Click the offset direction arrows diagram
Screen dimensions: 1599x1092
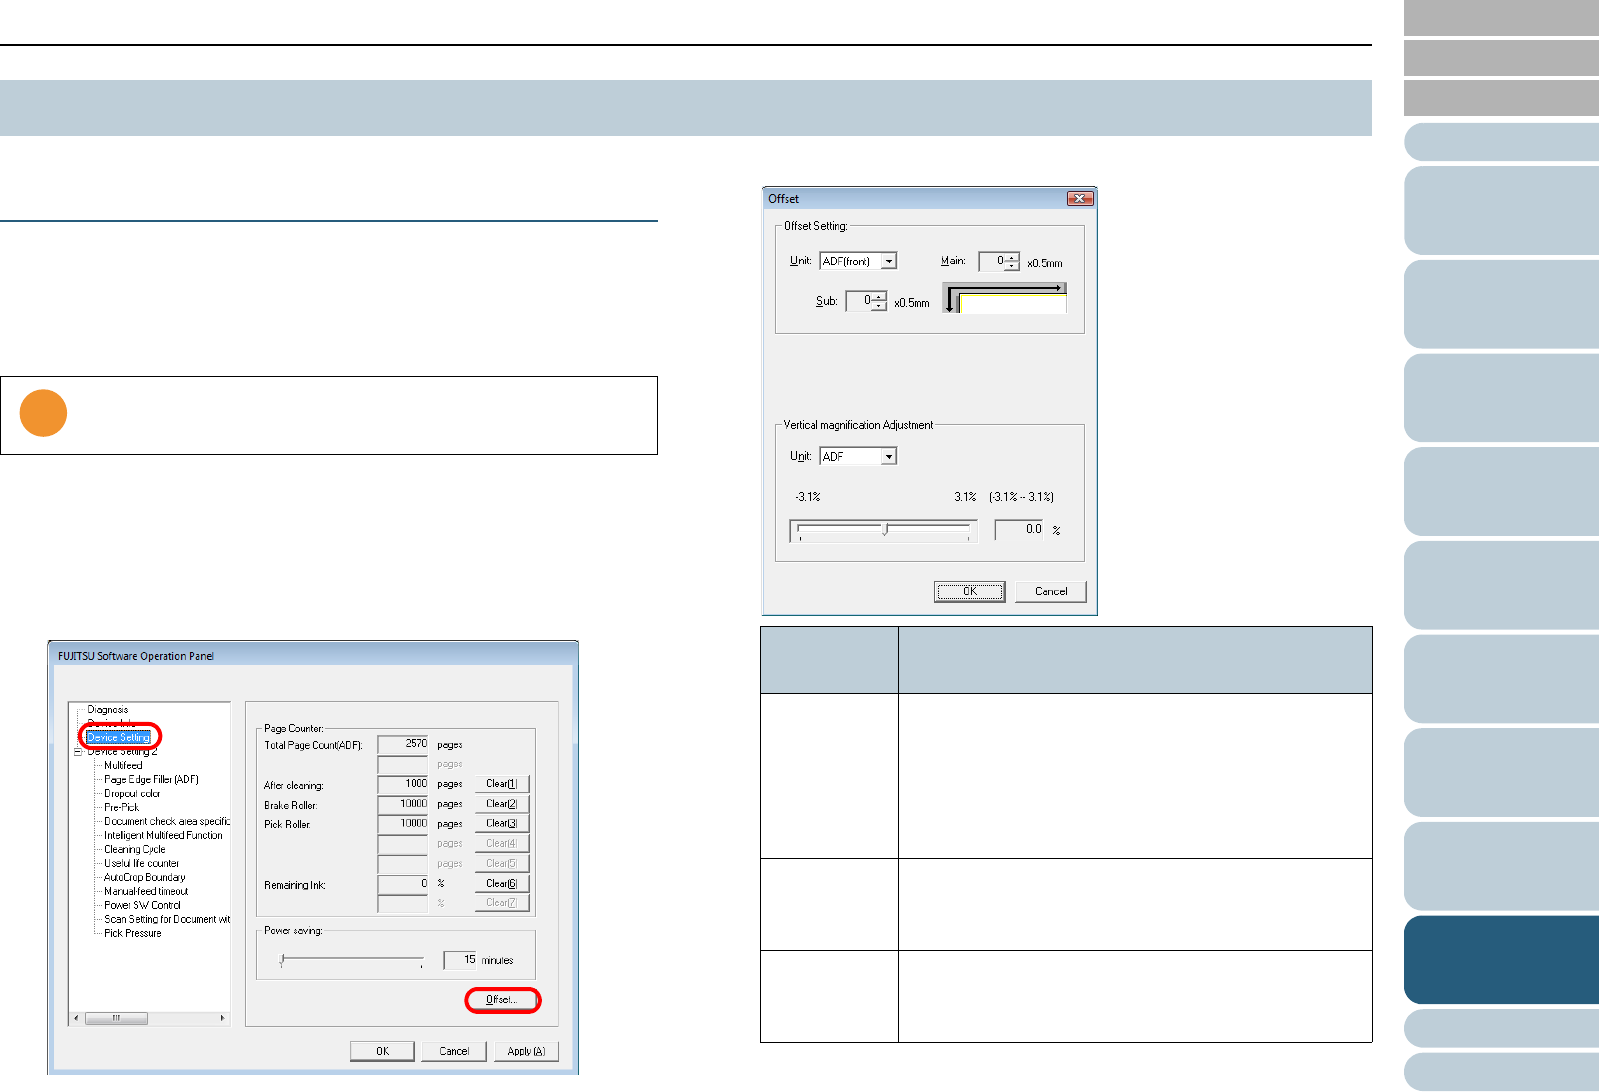(x=1005, y=297)
